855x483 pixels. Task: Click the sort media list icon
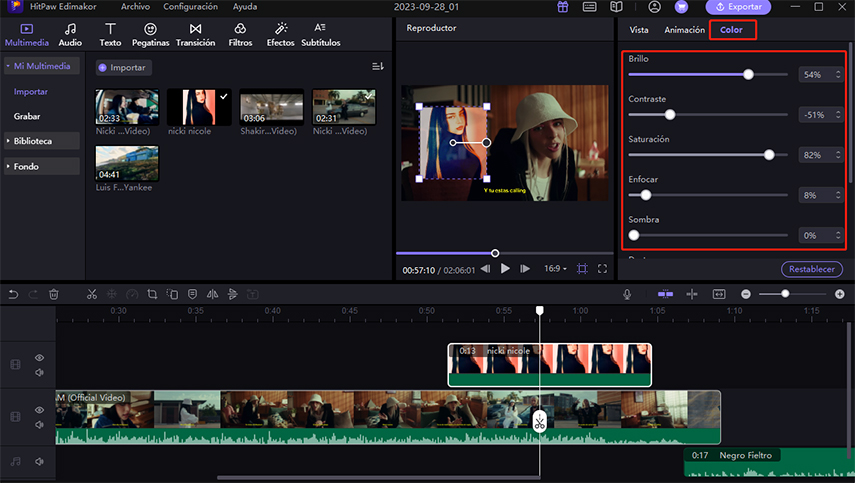coord(378,67)
